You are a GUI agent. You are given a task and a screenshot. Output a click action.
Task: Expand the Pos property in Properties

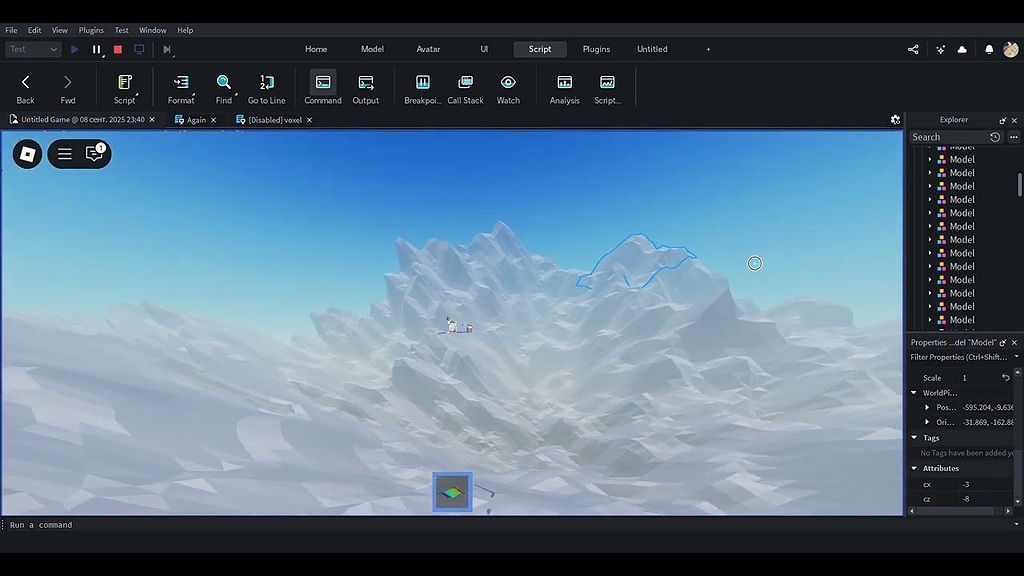pos(926,407)
